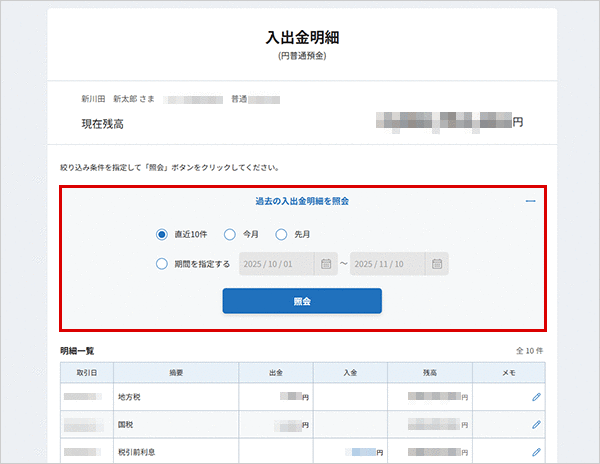Edit memo for the 地方税 row

coord(536,397)
